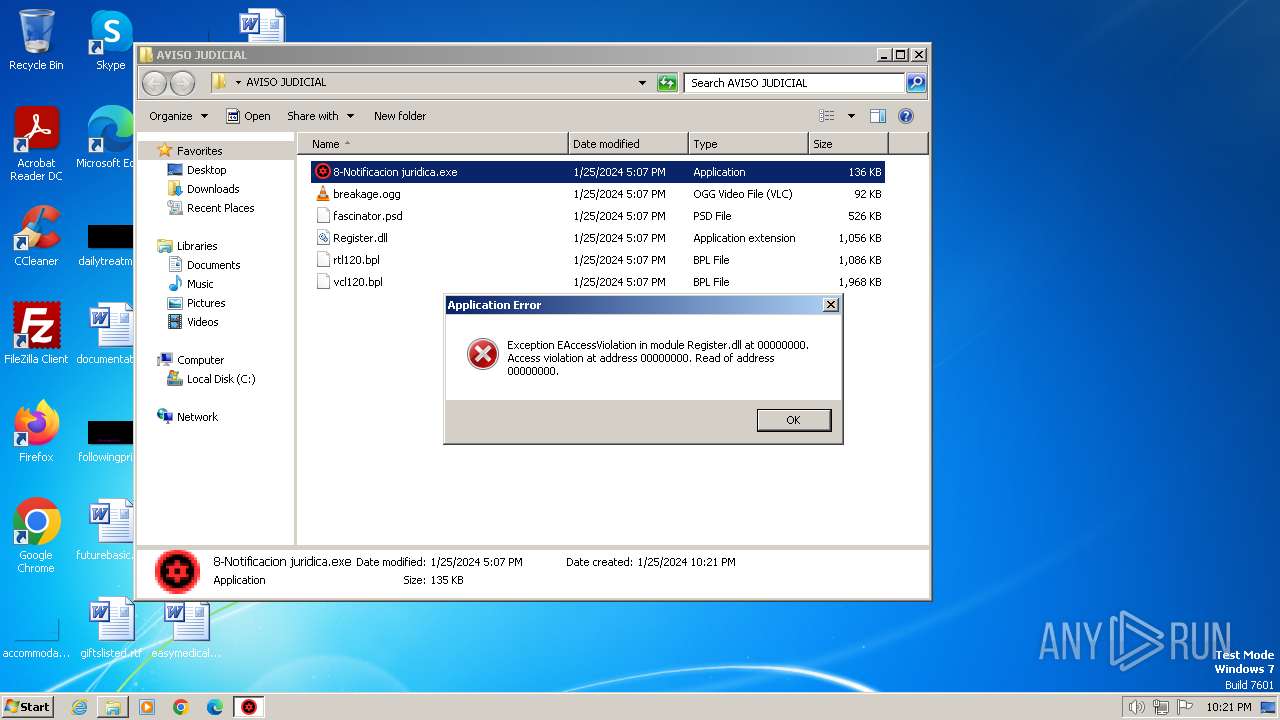Sort by the Name column header
The width and height of the screenshot is (1280, 720).
point(432,144)
